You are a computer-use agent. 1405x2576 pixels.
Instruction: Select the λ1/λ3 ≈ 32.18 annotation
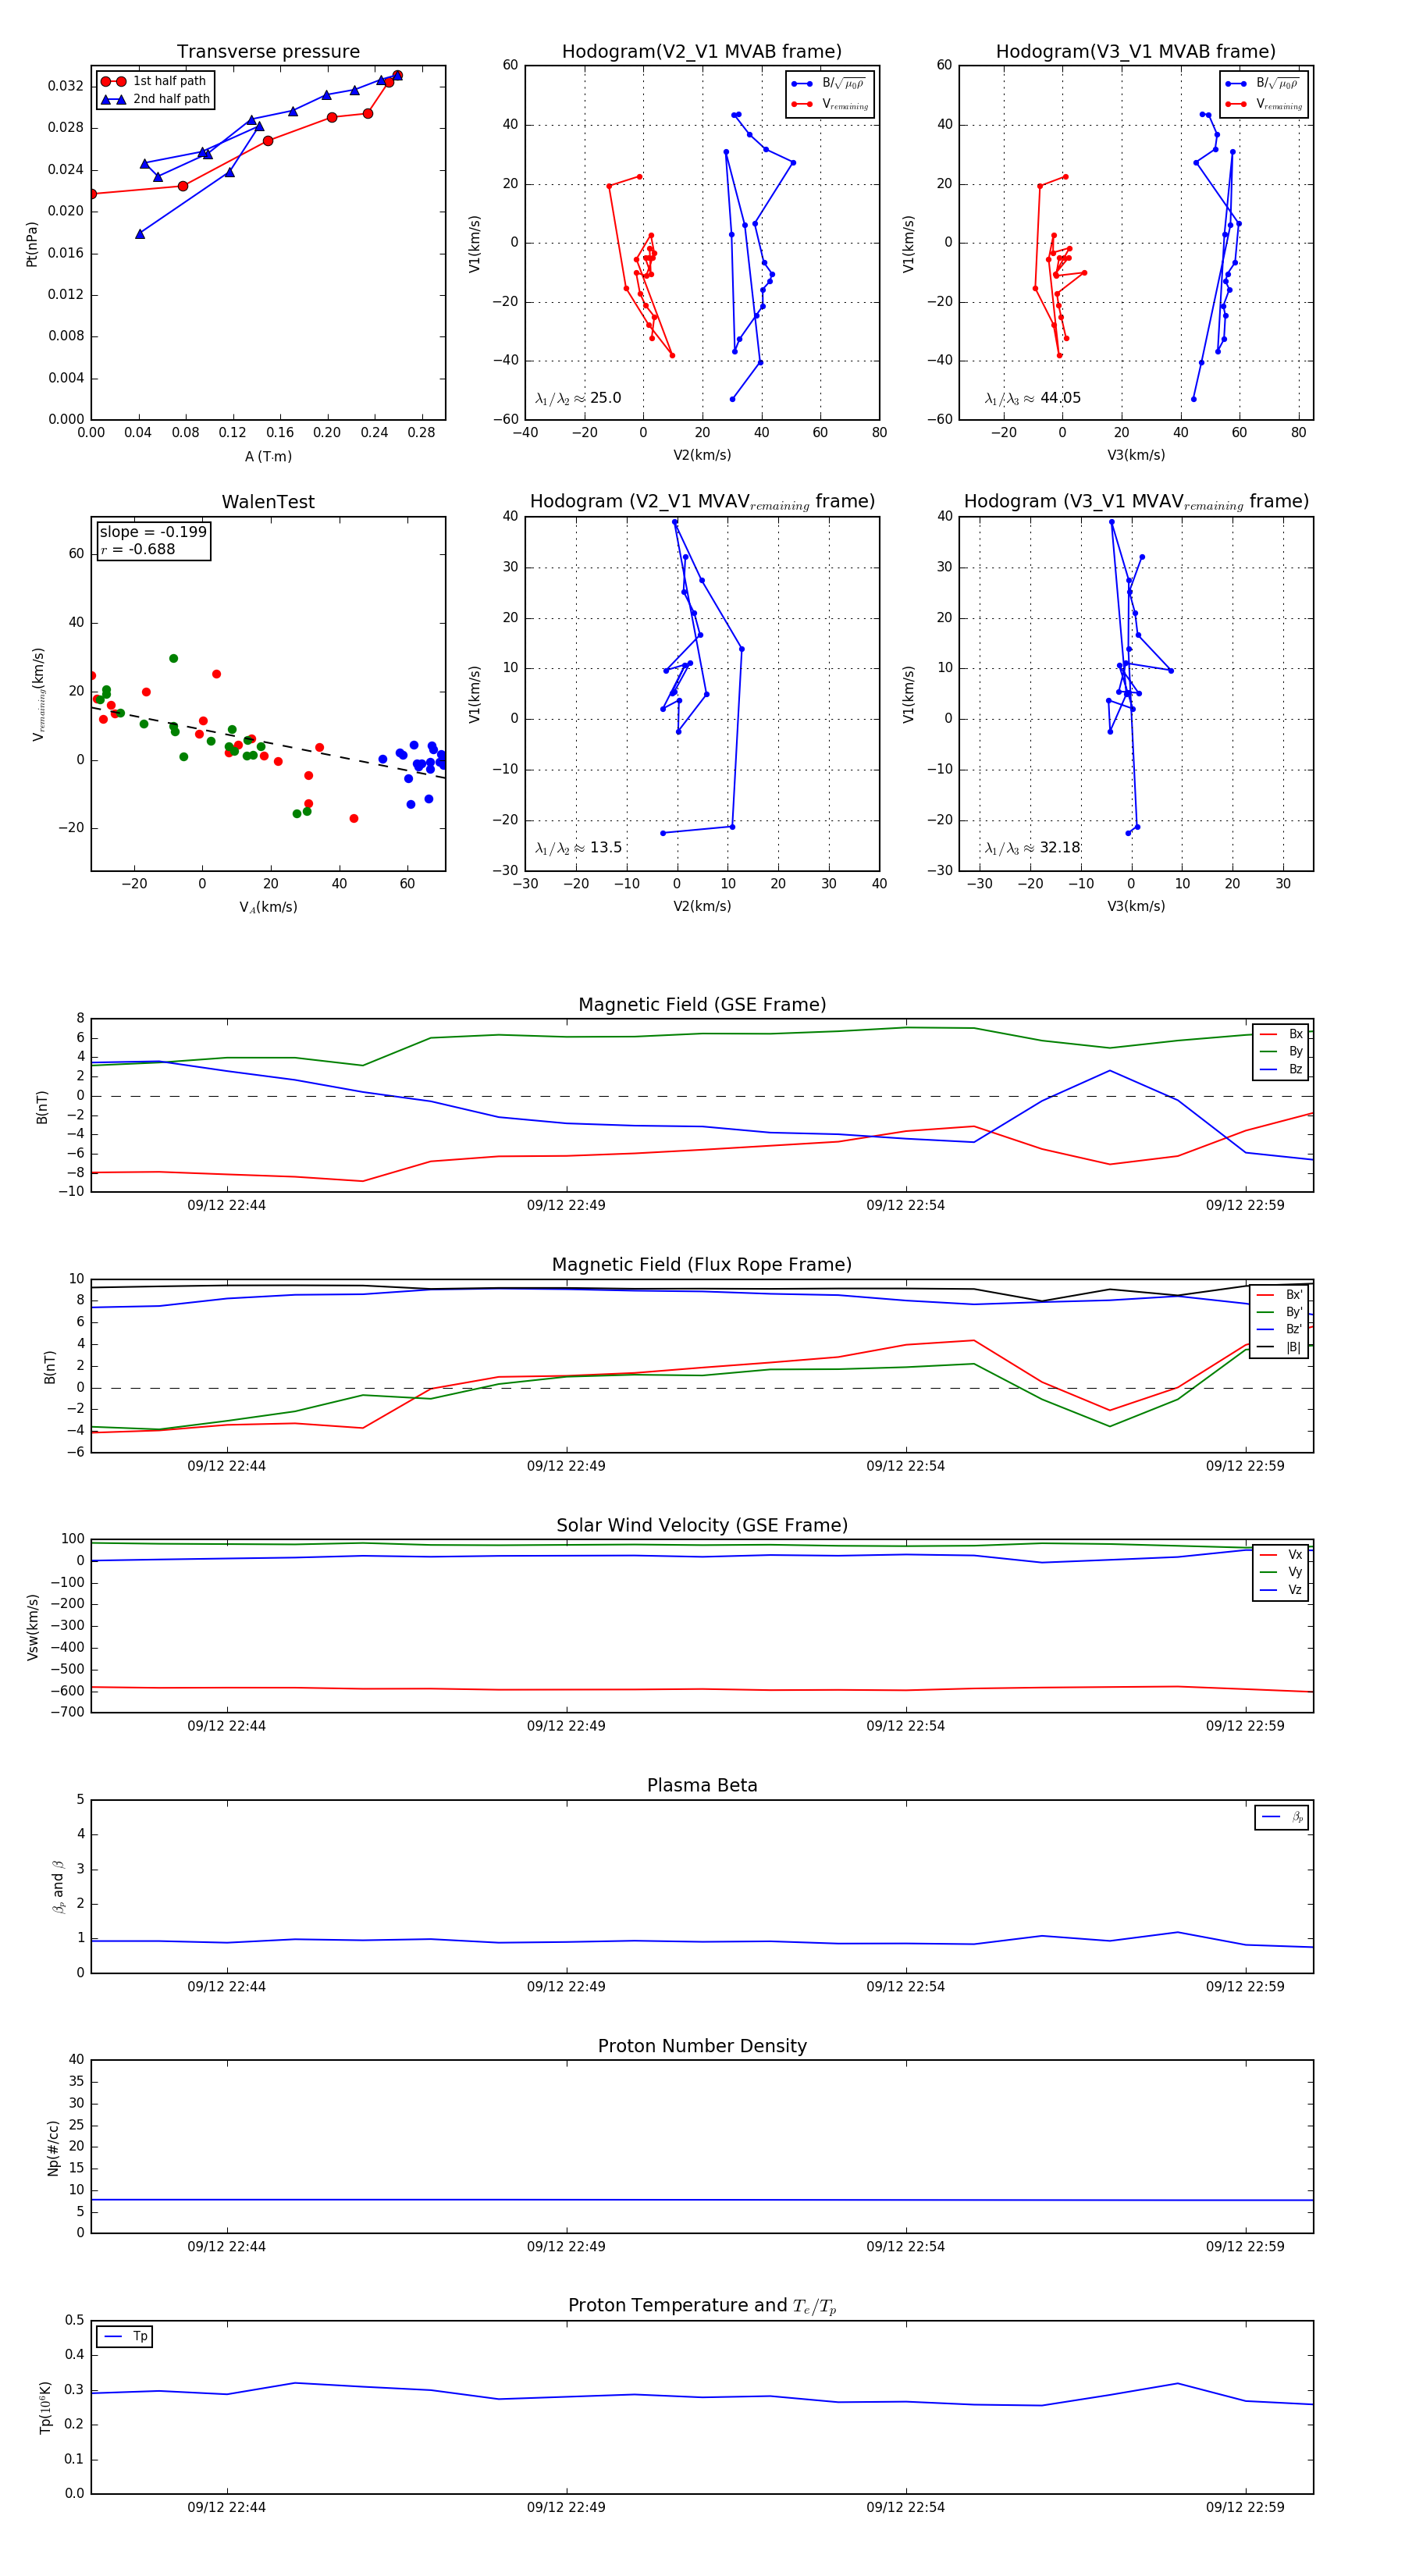click(x=1033, y=848)
